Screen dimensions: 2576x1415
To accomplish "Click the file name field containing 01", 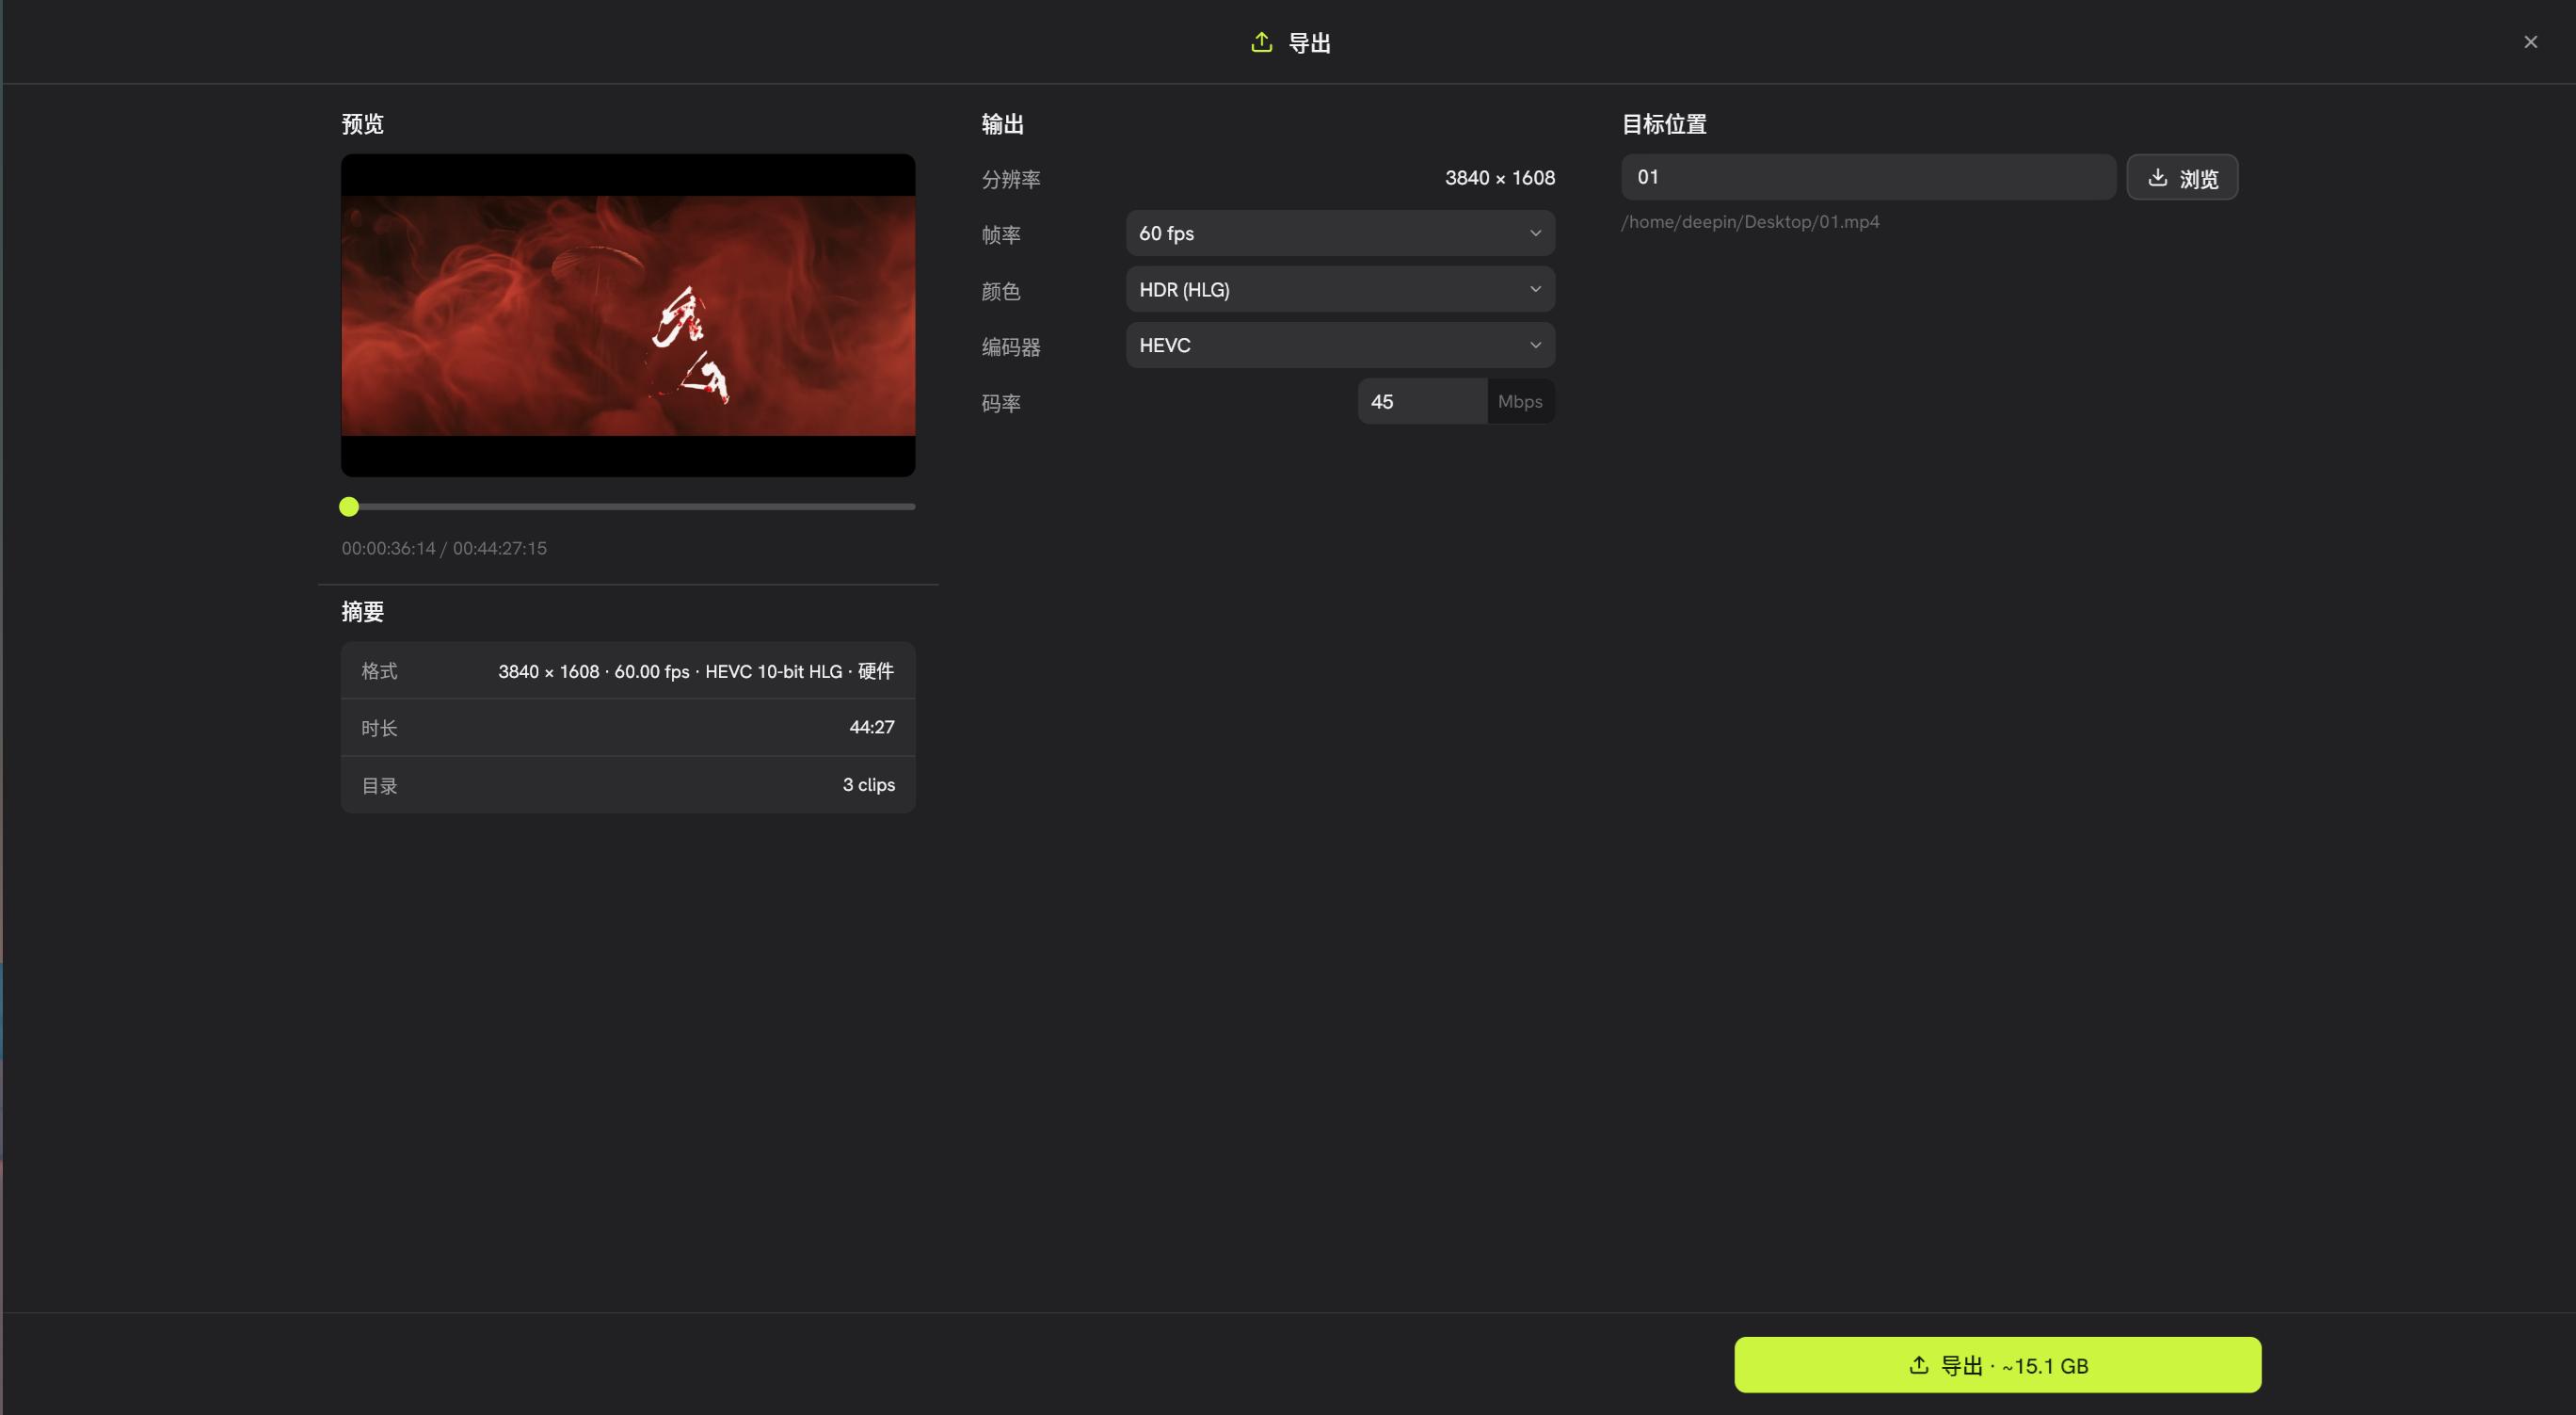I will (x=1868, y=177).
